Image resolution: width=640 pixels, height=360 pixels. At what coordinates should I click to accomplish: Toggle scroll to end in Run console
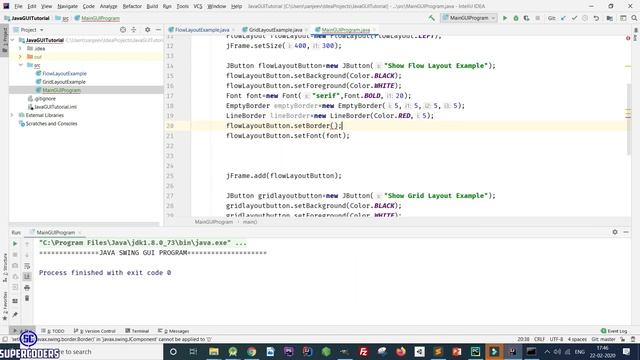pos(27,277)
